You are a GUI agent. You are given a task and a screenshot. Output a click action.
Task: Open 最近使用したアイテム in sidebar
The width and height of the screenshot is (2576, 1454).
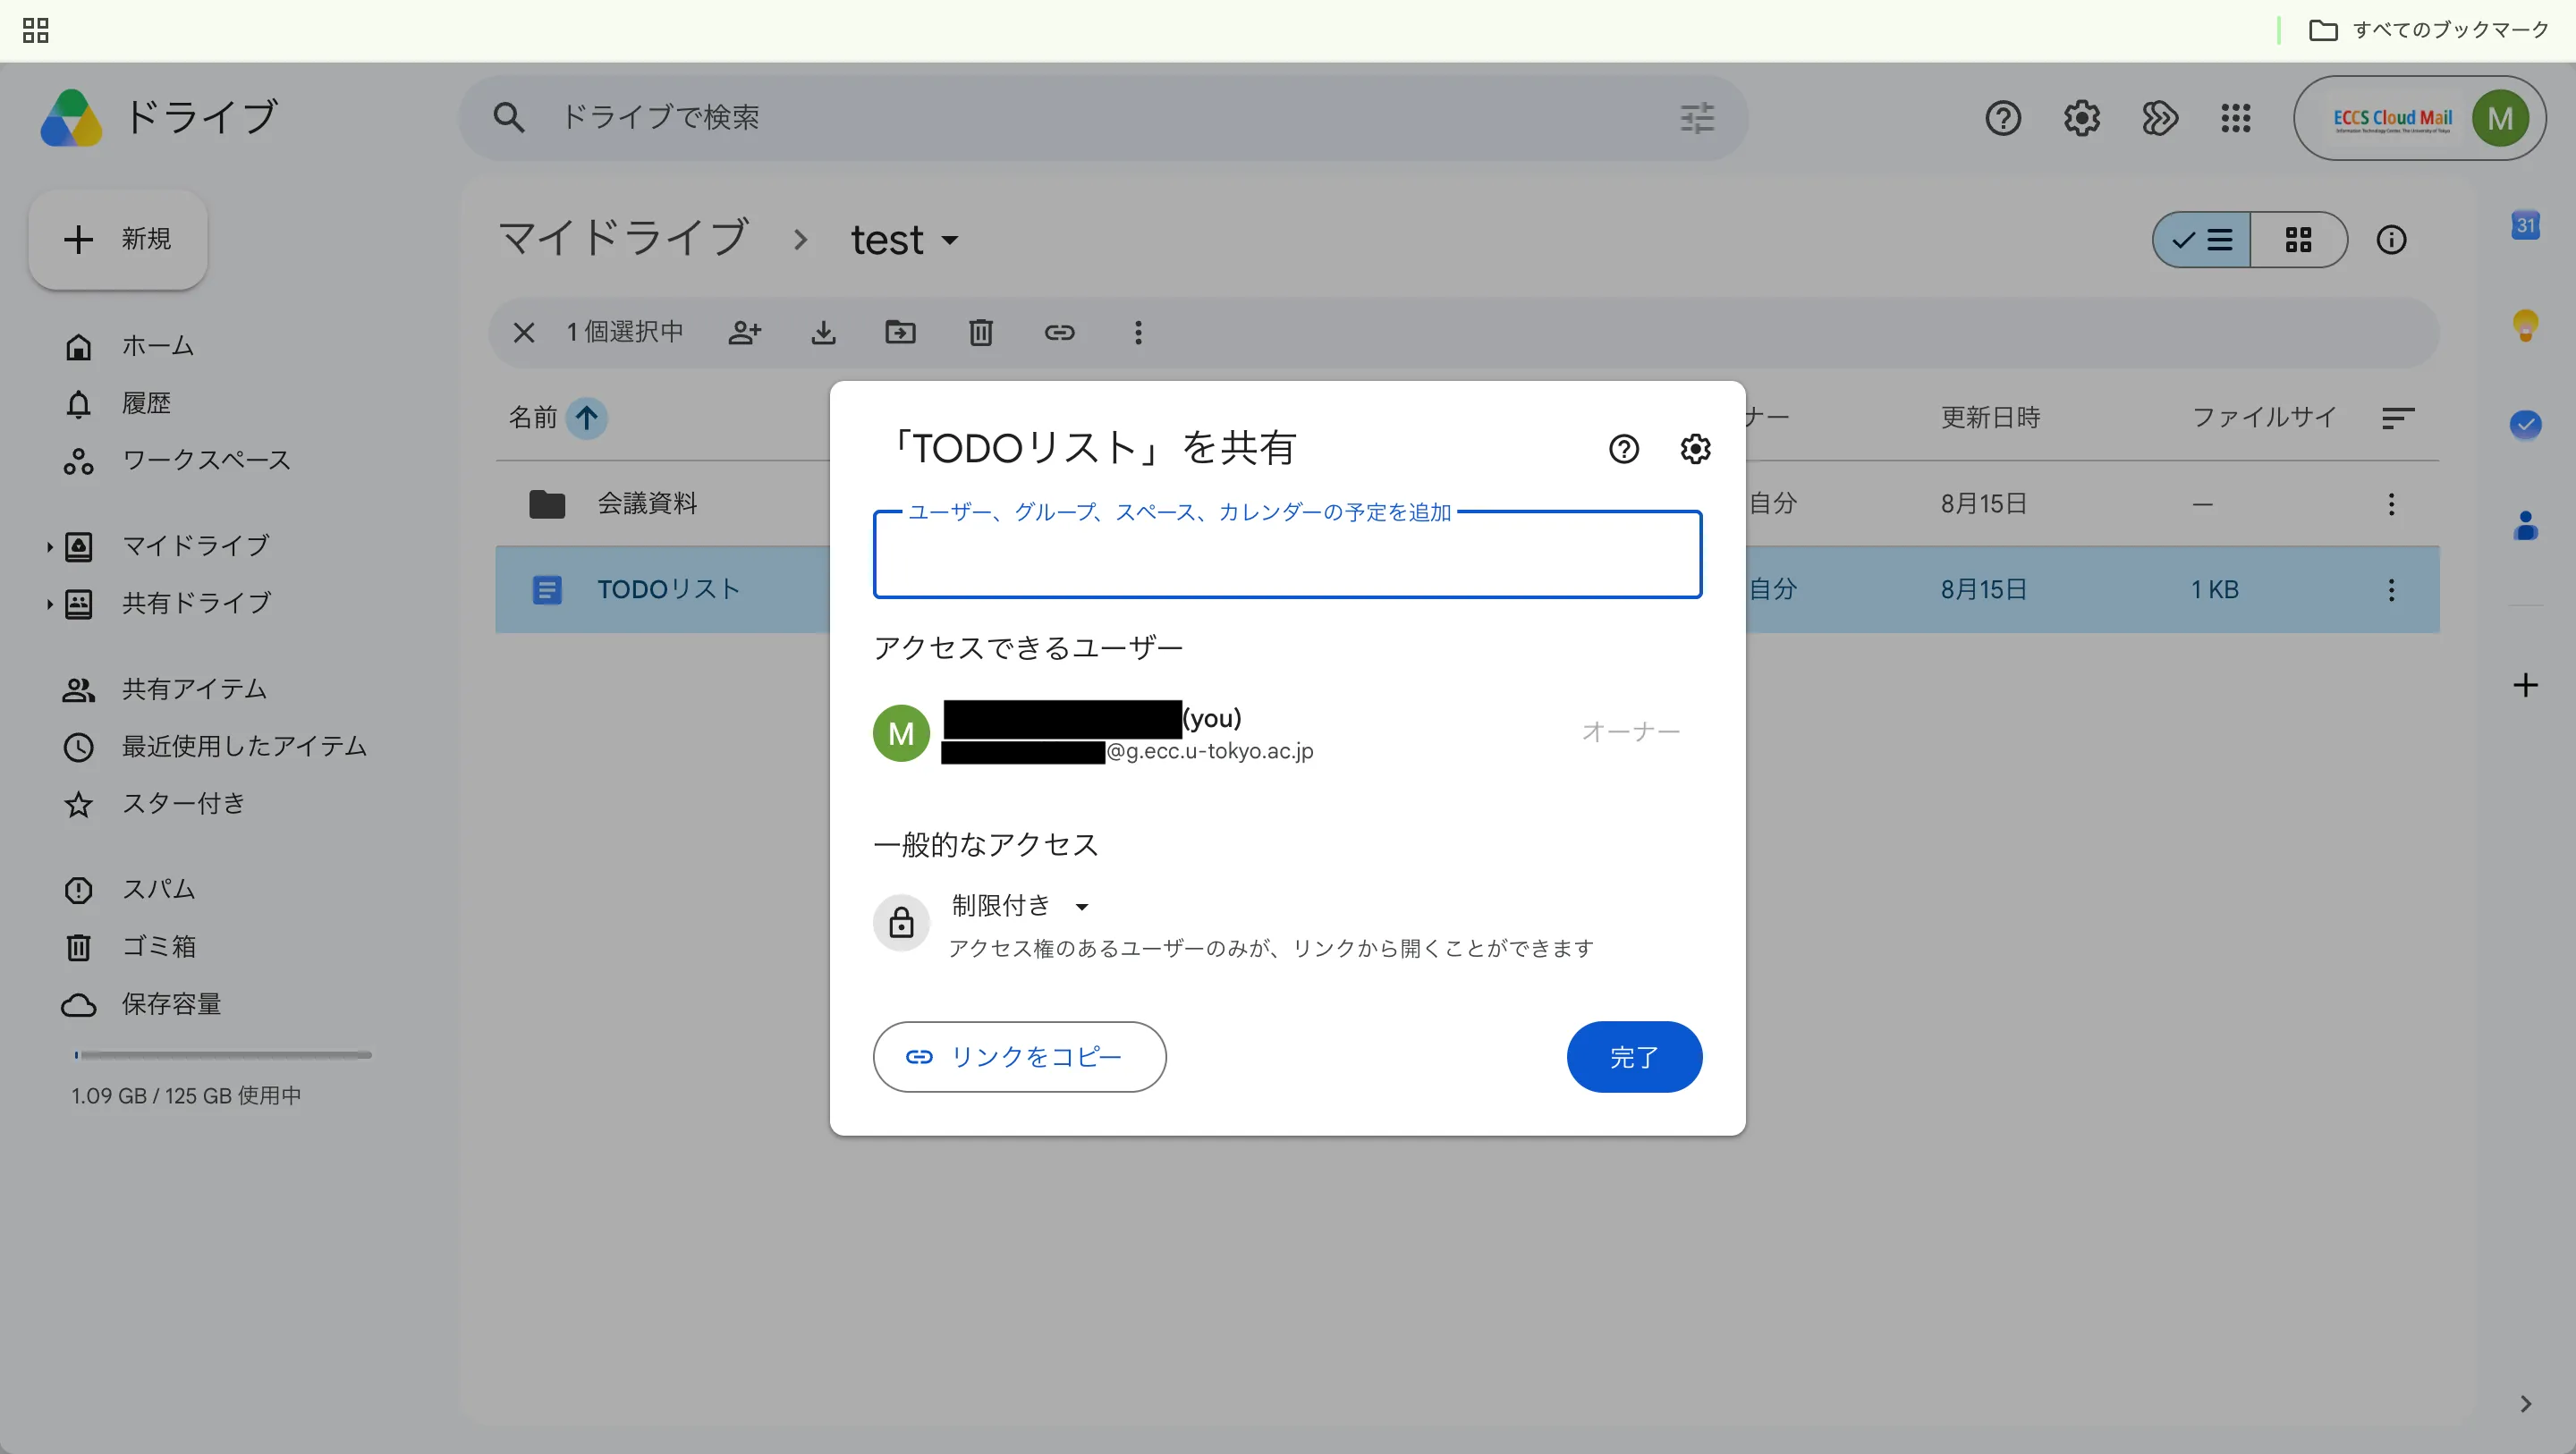(215, 747)
